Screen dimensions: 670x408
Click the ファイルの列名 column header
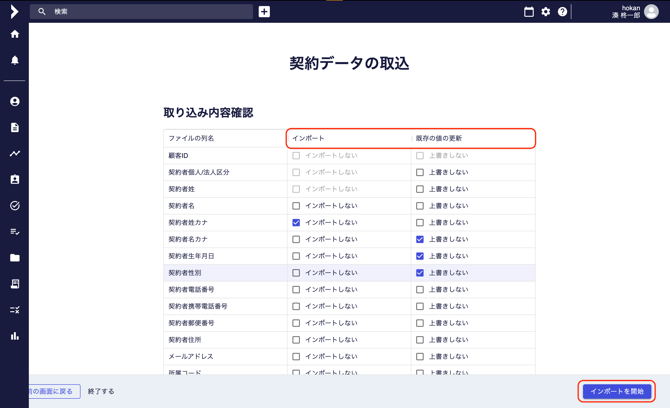[x=191, y=138]
